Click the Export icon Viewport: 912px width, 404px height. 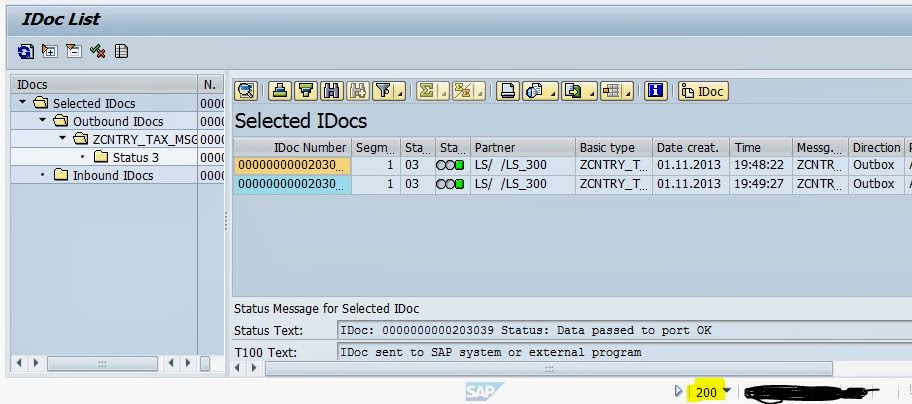point(573,91)
